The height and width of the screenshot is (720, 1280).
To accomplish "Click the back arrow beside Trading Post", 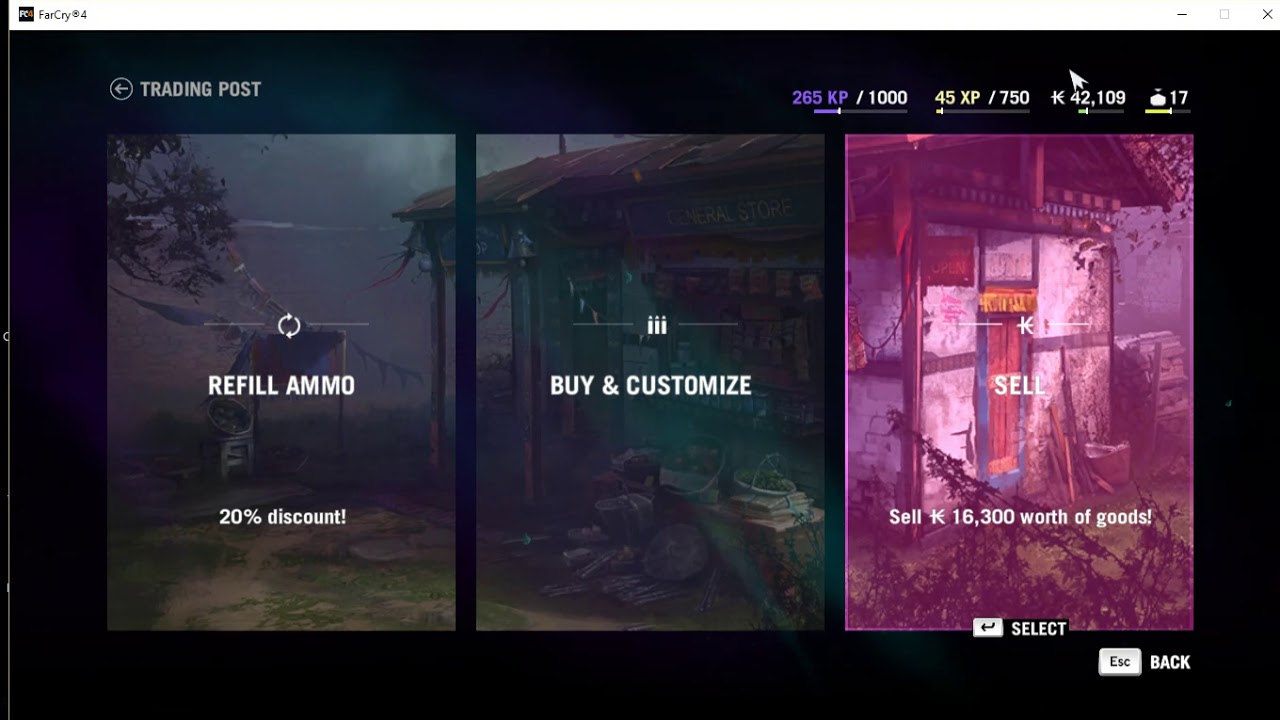I will click(x=121, y=89).
